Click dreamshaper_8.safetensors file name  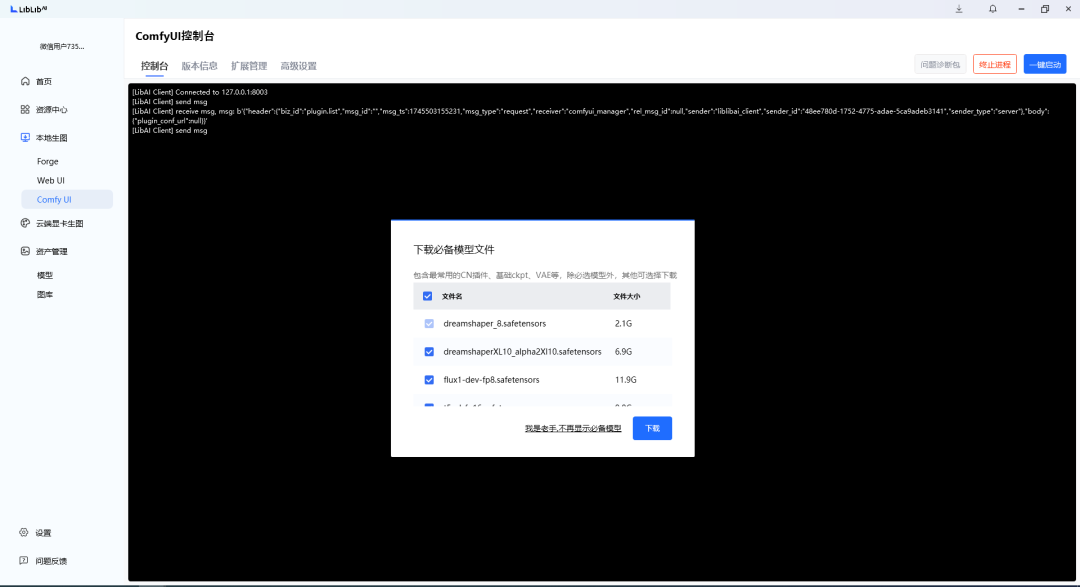coord(495,324)
